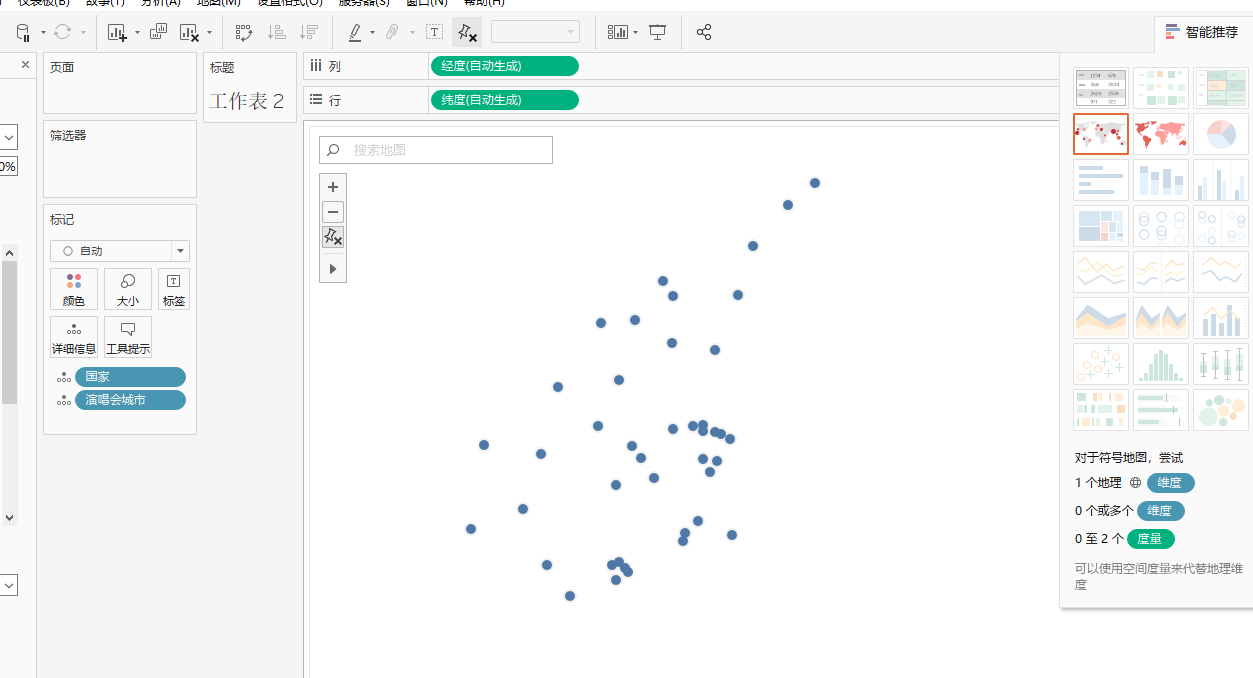Viewport: 1253px width, 678px height.
Task: Zoom in on the map
Action: pos(333,187)
